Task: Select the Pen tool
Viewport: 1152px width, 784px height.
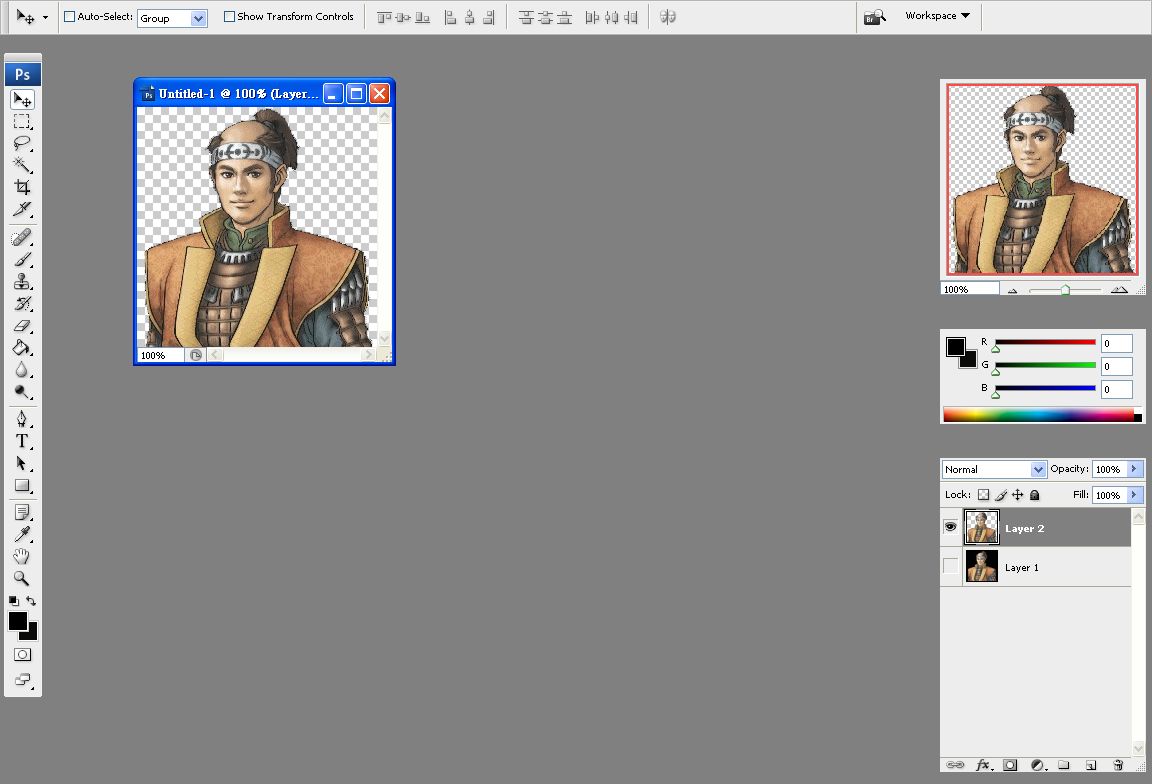Action: [22, 419]
